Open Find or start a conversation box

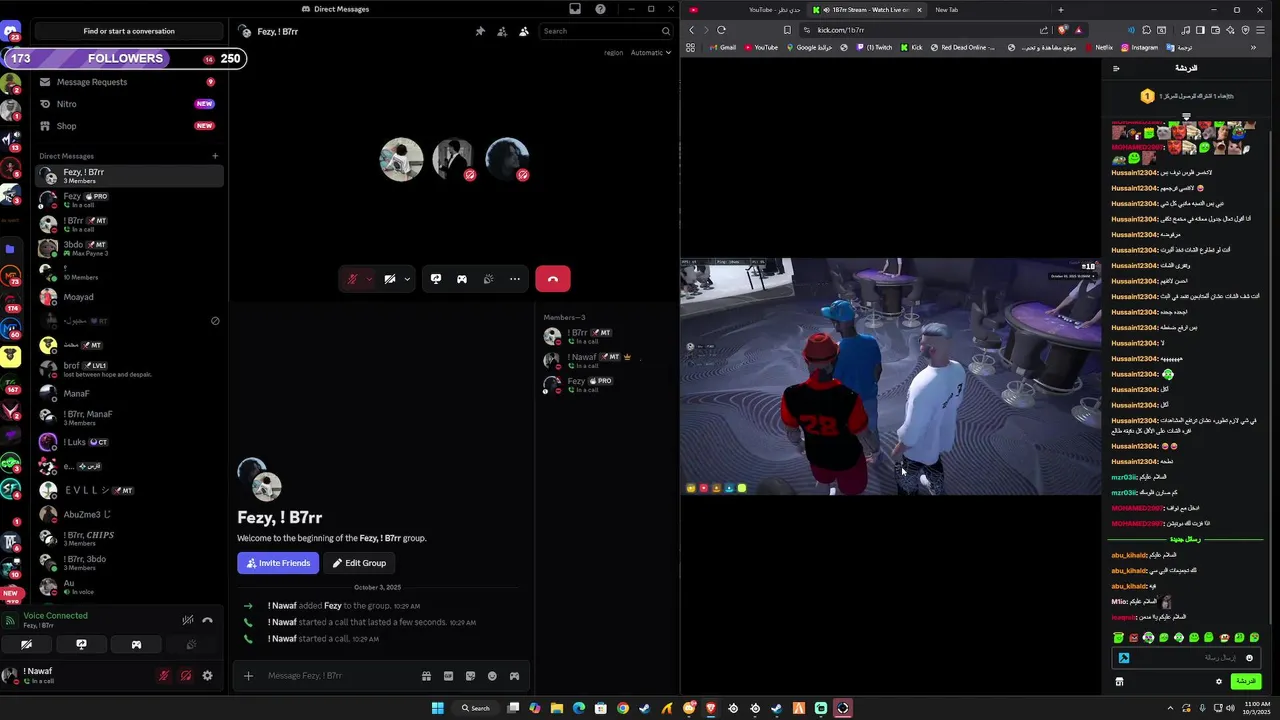(x=128, y=31)
